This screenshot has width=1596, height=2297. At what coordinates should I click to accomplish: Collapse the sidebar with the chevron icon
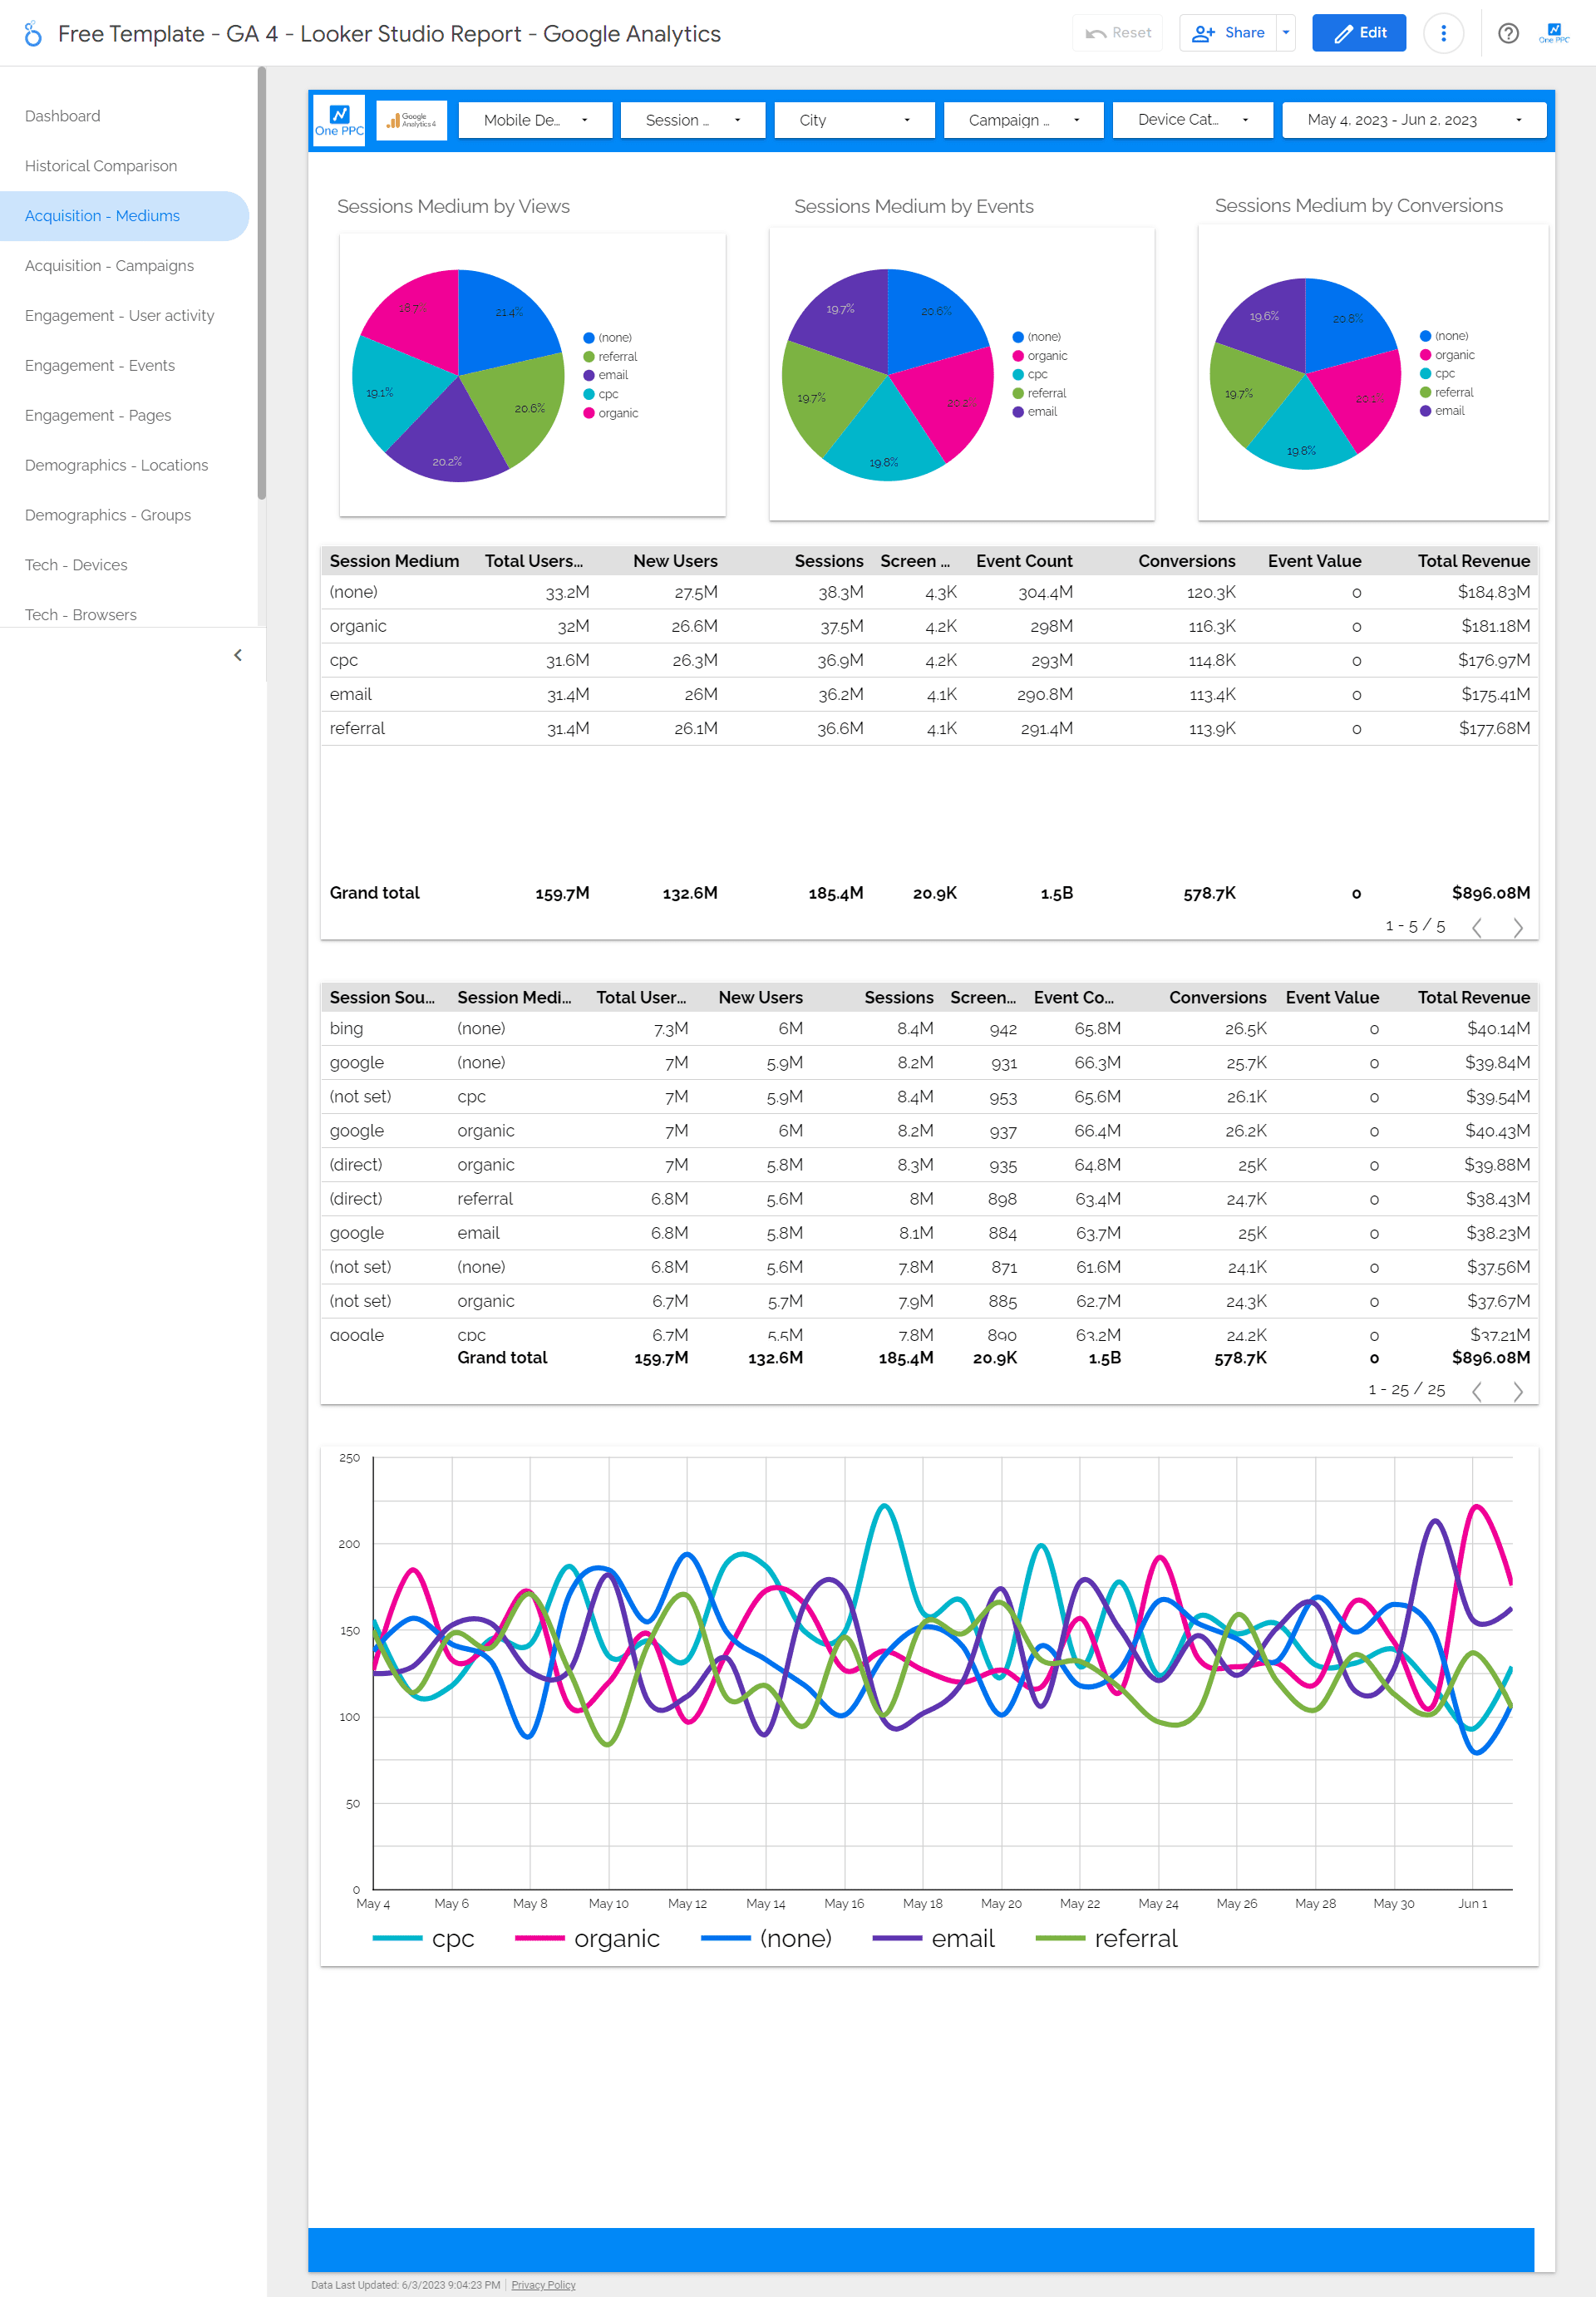[x=238, y=655]
